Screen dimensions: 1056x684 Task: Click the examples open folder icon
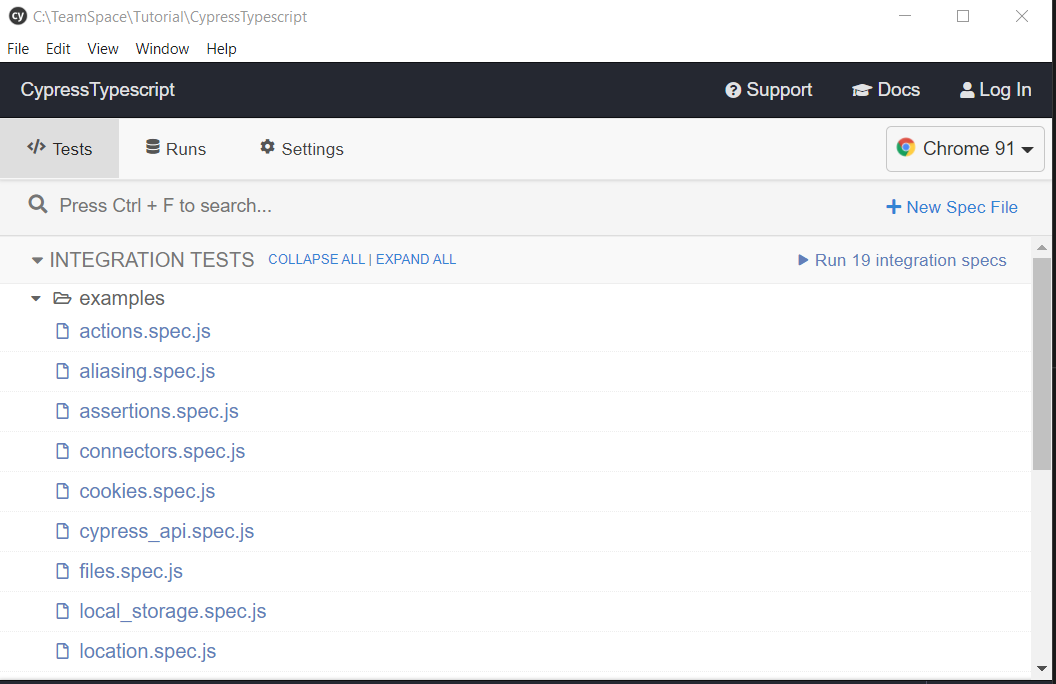pos(62,298)
